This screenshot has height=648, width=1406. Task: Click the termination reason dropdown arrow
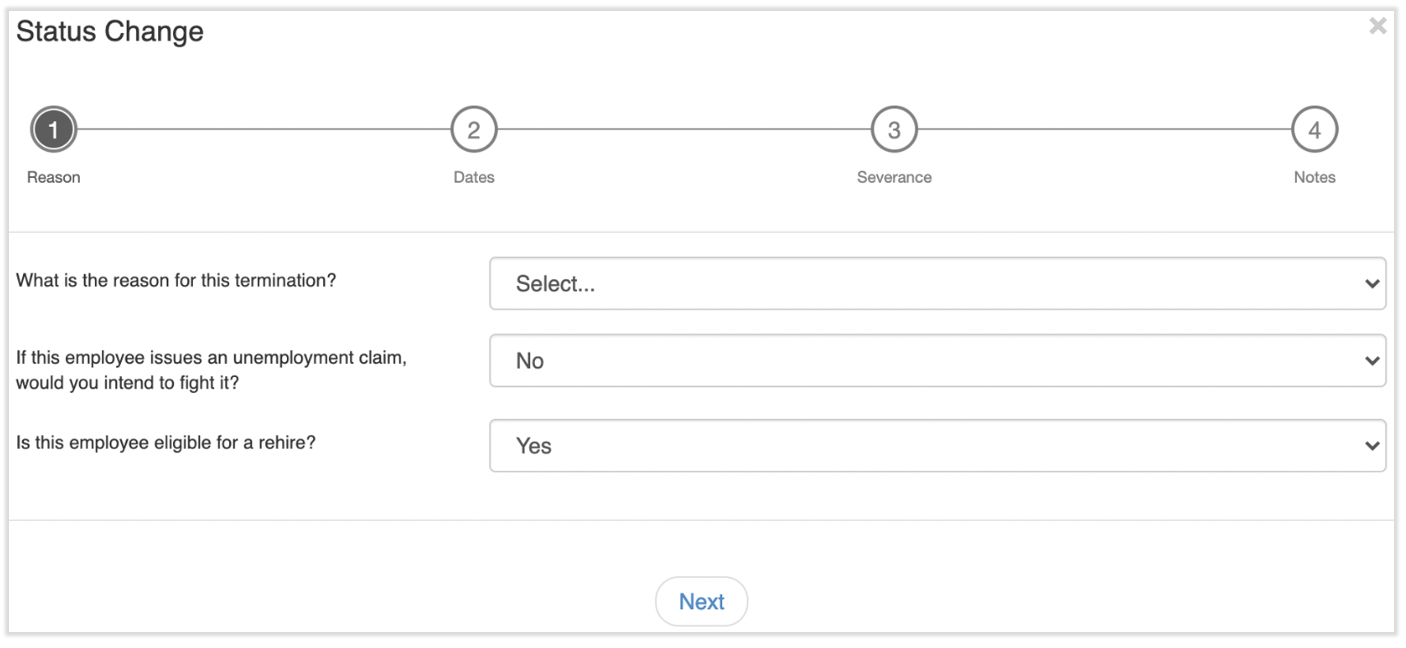(x=1371, y=284)
